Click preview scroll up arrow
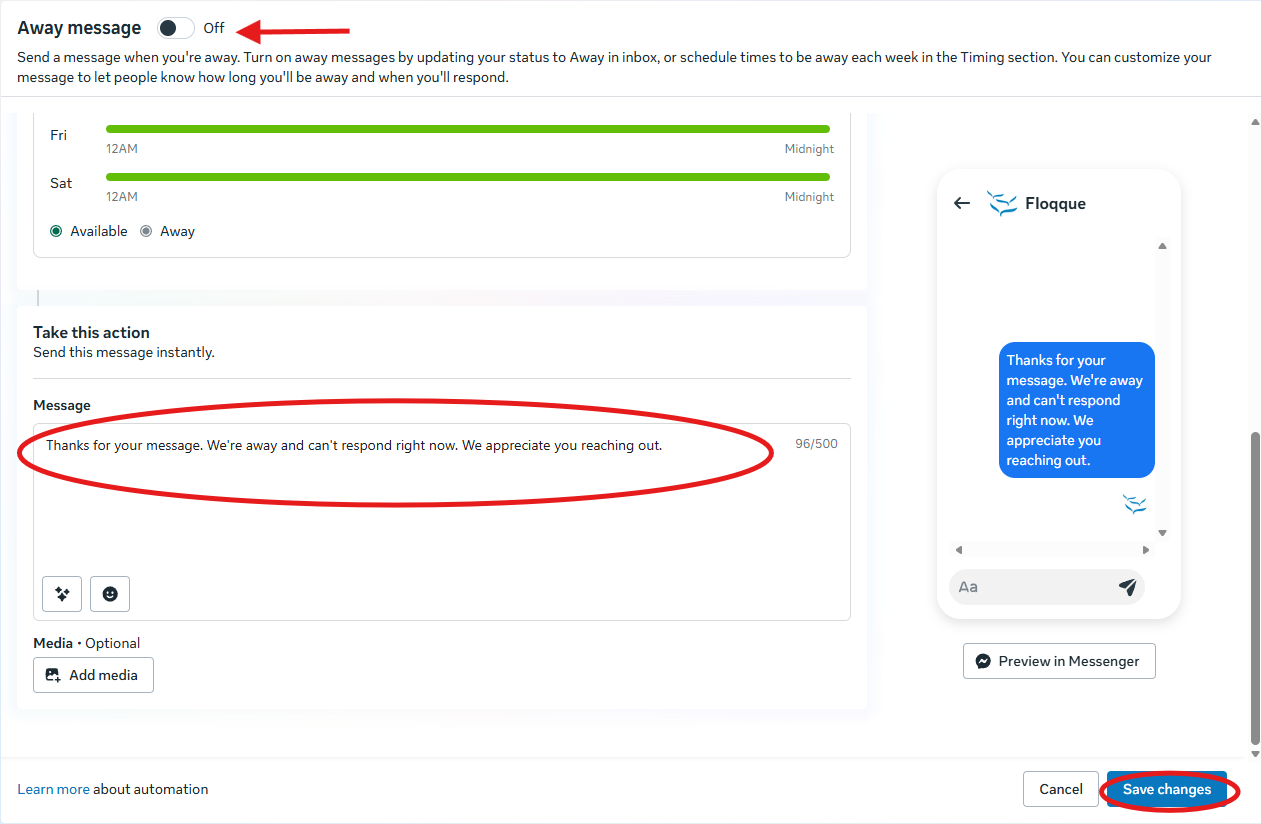This screenshot has height=824, width=1261. coord(1162,246)
